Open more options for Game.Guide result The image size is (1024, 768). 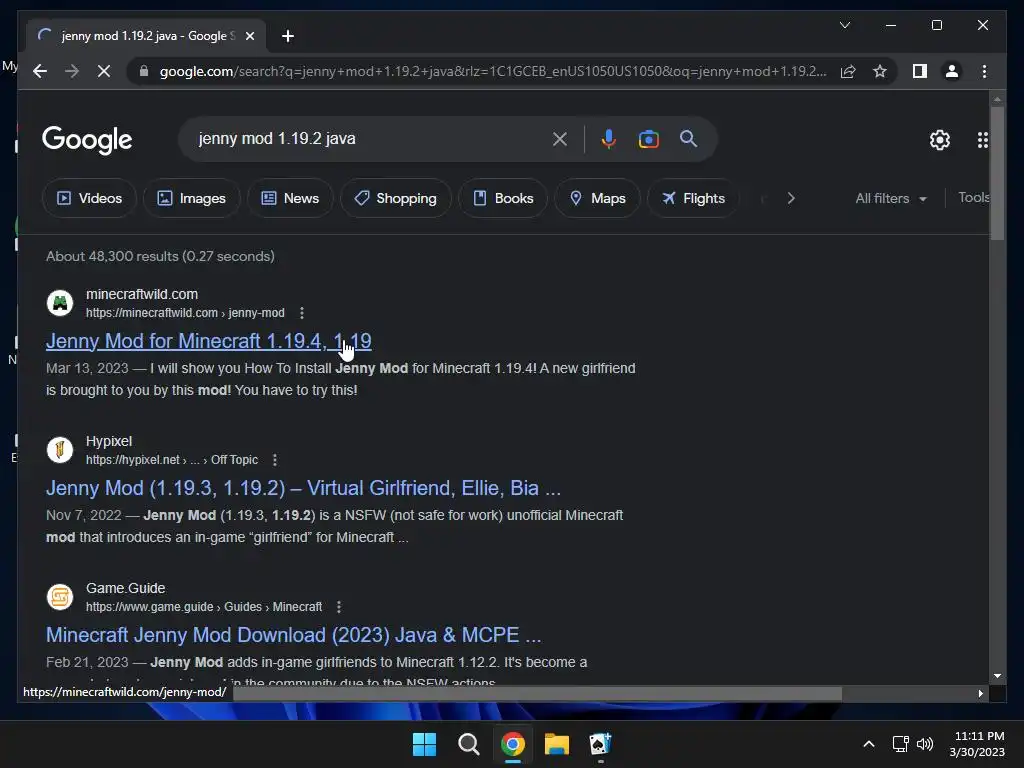[x=339, y=607]
